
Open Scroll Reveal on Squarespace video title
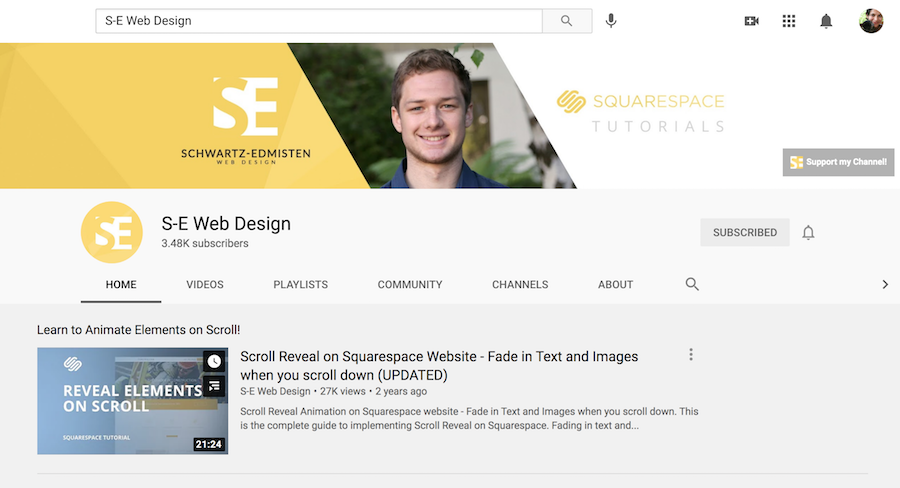(439, 366)
